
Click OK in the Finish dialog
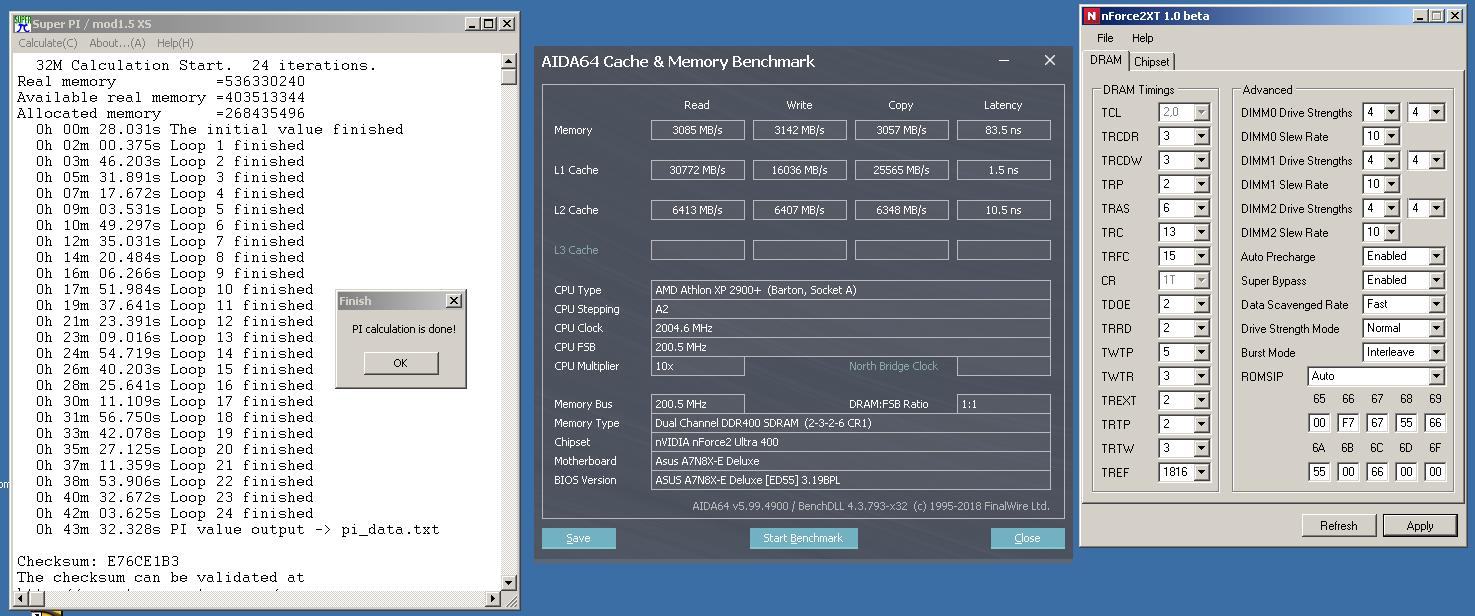tap(400, 363)
